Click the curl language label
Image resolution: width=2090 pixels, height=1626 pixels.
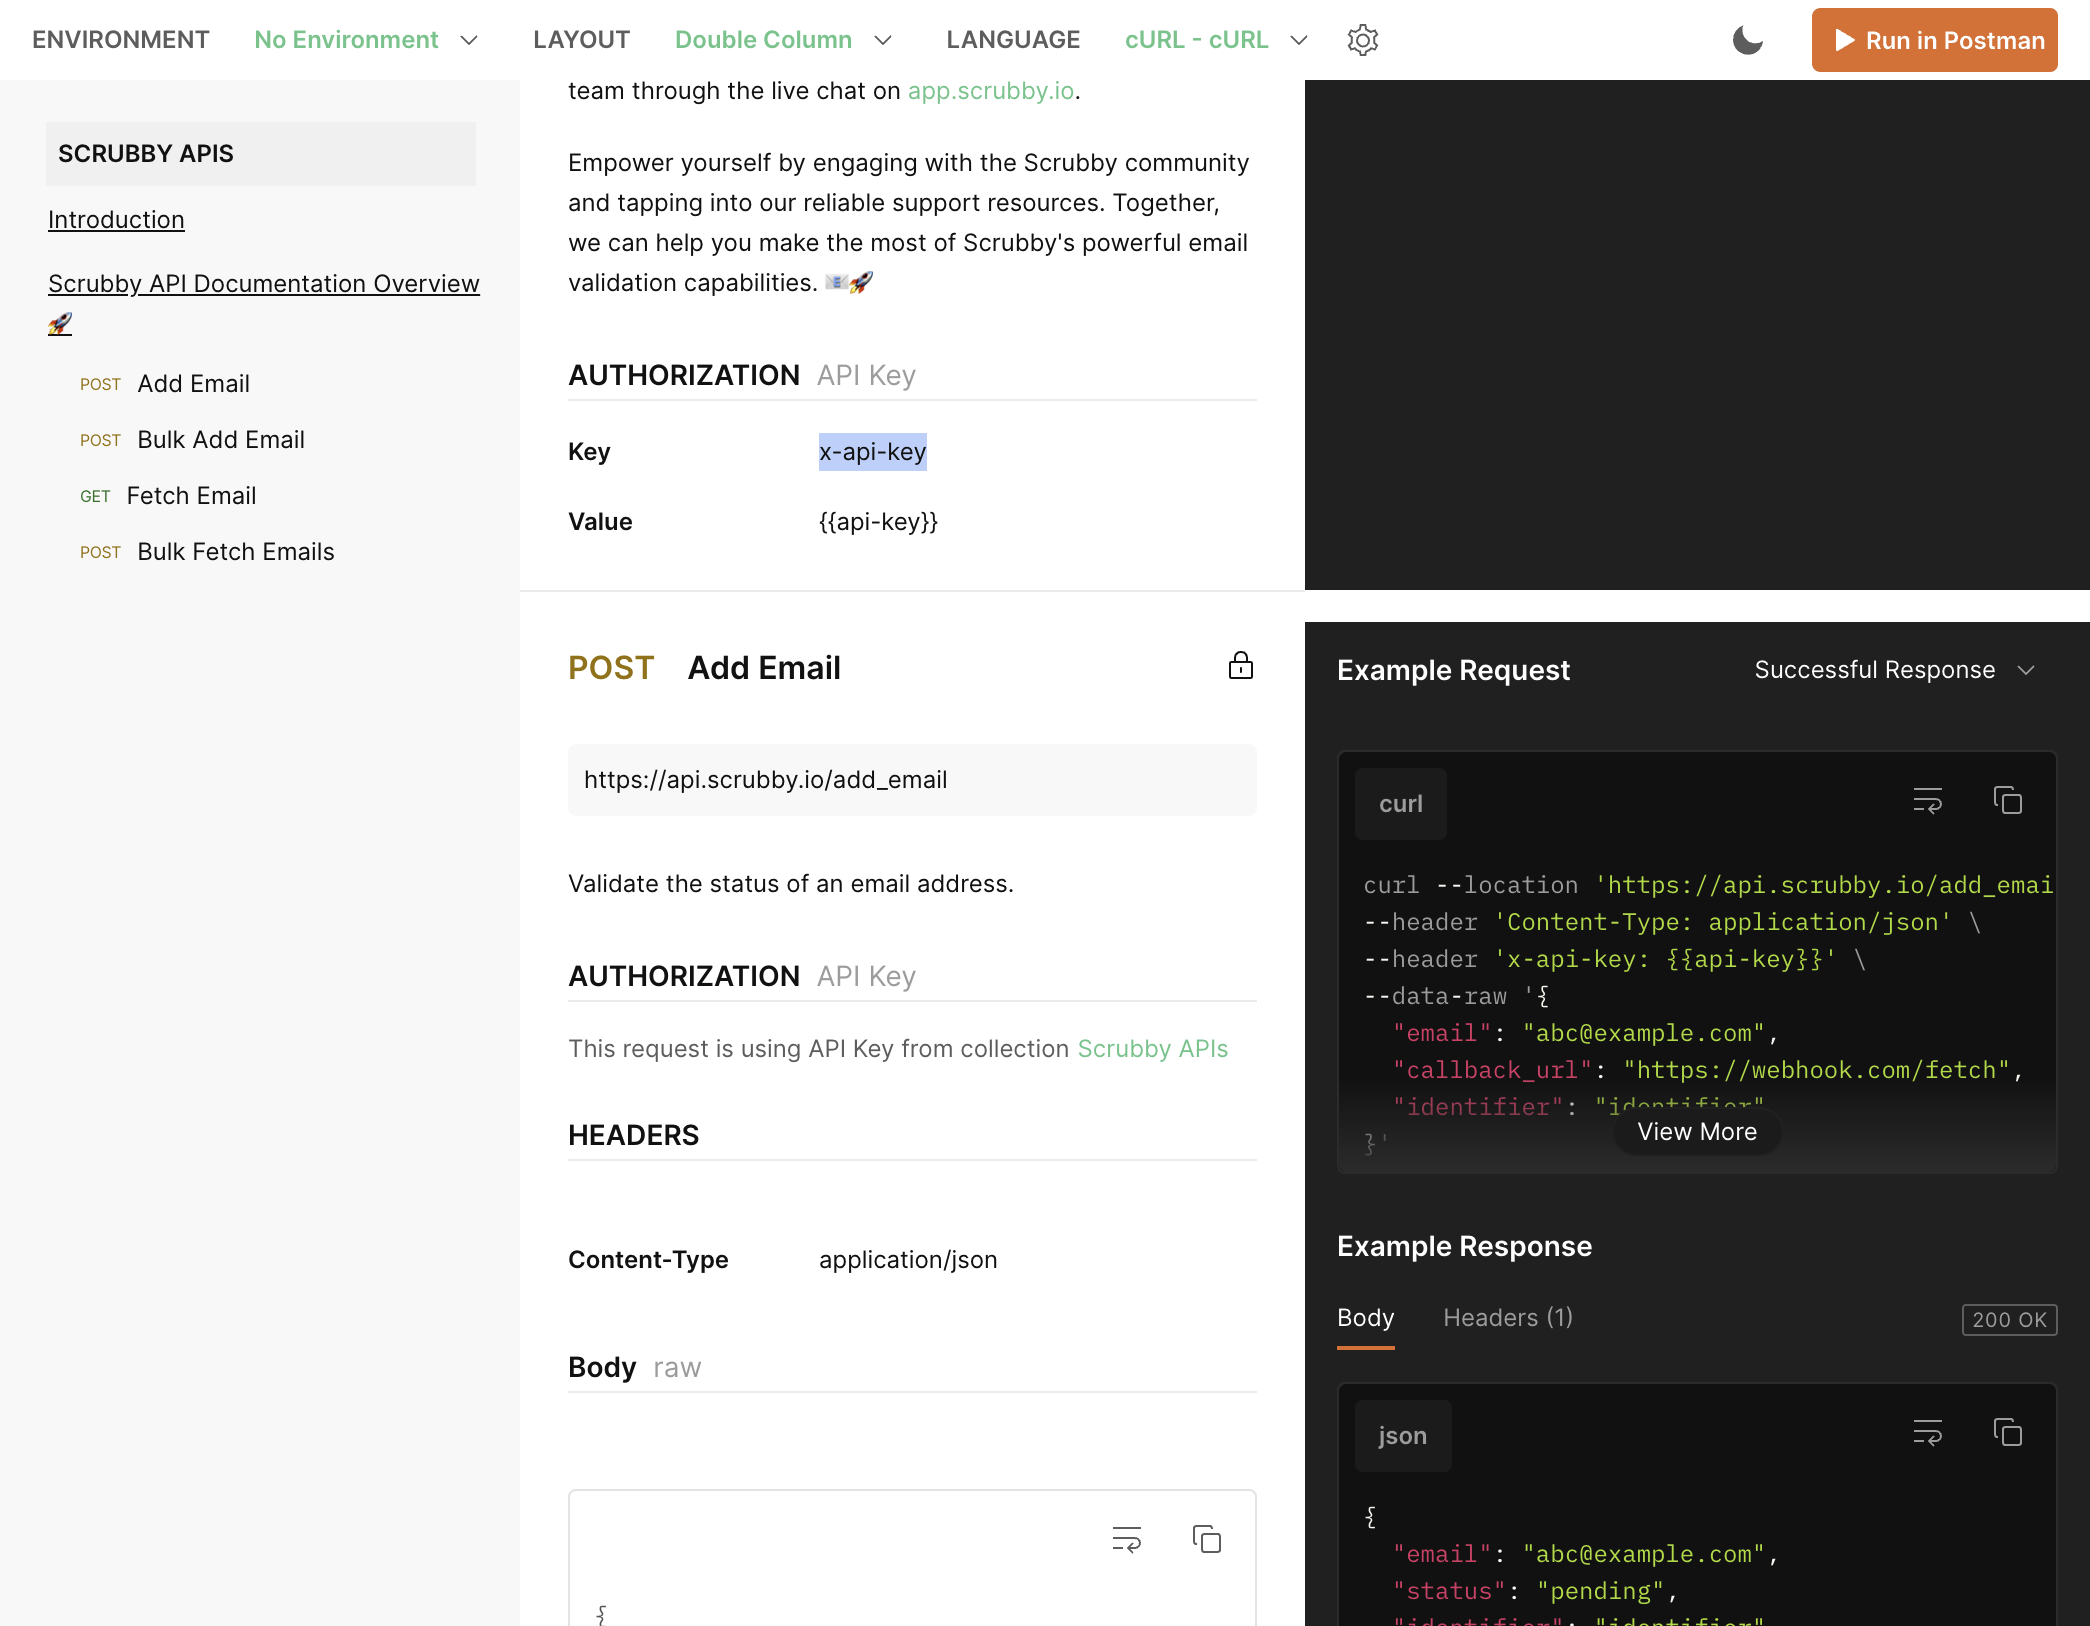(1400, 804)
